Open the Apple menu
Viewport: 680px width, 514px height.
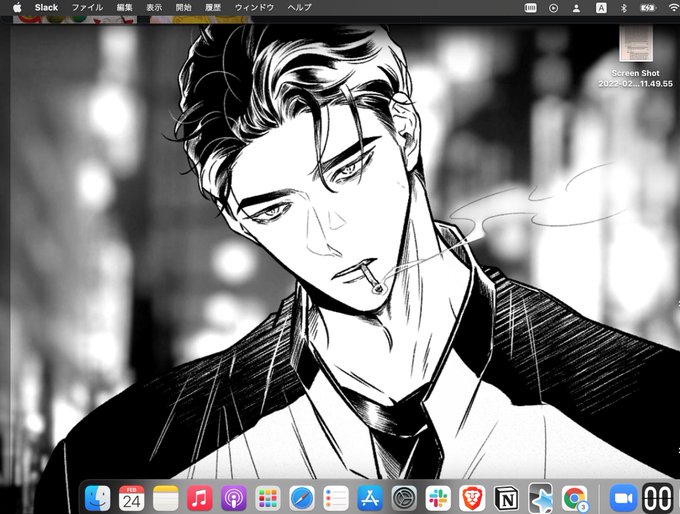click(x=17, y=7)
